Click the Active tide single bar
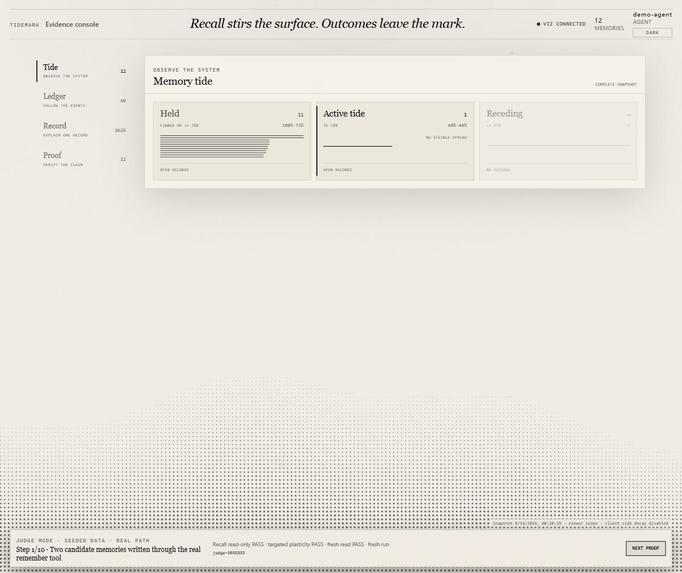 358,147
